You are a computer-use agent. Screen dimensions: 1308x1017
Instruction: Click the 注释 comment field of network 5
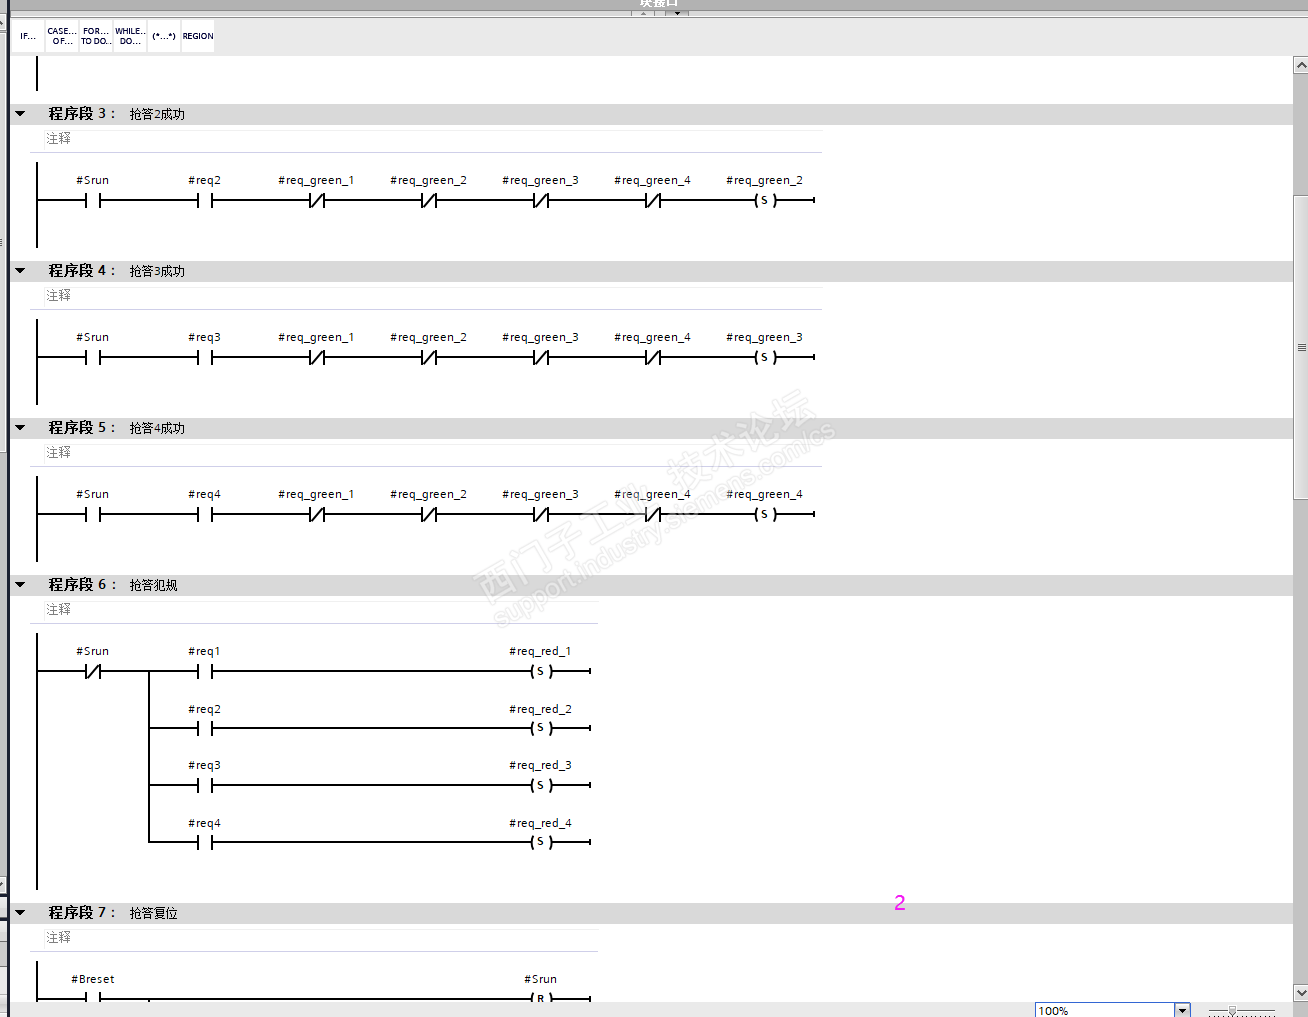click(426, 453)
